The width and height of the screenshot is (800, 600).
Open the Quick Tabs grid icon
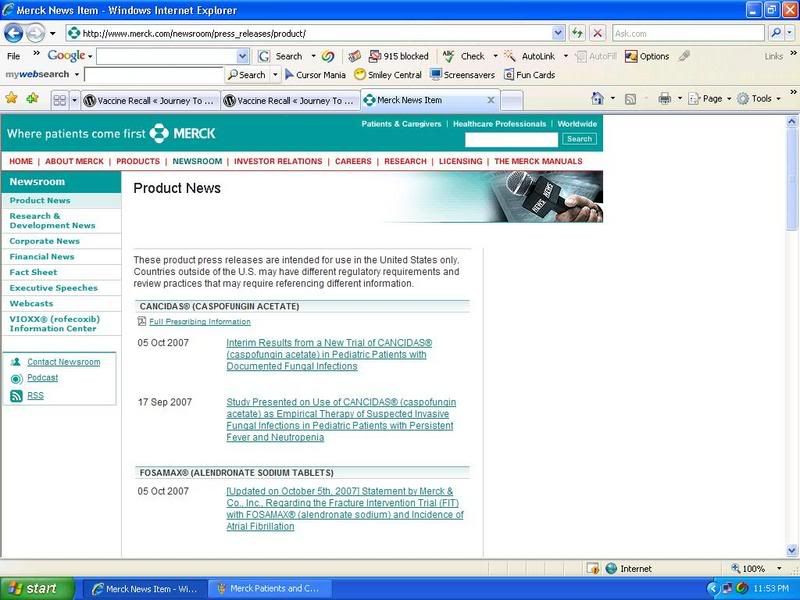click(60, 100)
